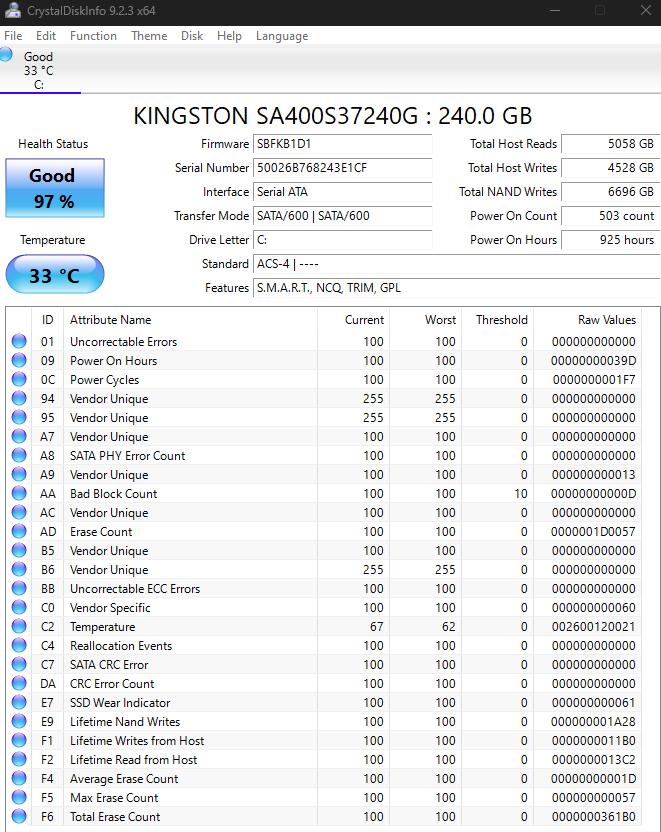Click the Total Host Writes value field
The height and width of the screenshot is (832, 661).
(x=609, y=168)
